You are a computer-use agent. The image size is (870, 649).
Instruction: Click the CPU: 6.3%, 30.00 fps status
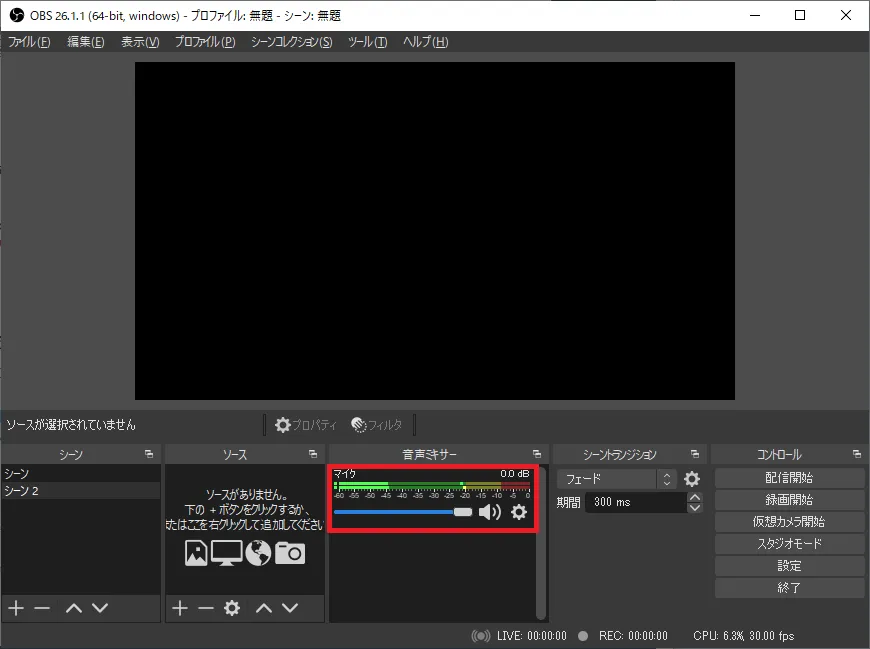(743, 636)
